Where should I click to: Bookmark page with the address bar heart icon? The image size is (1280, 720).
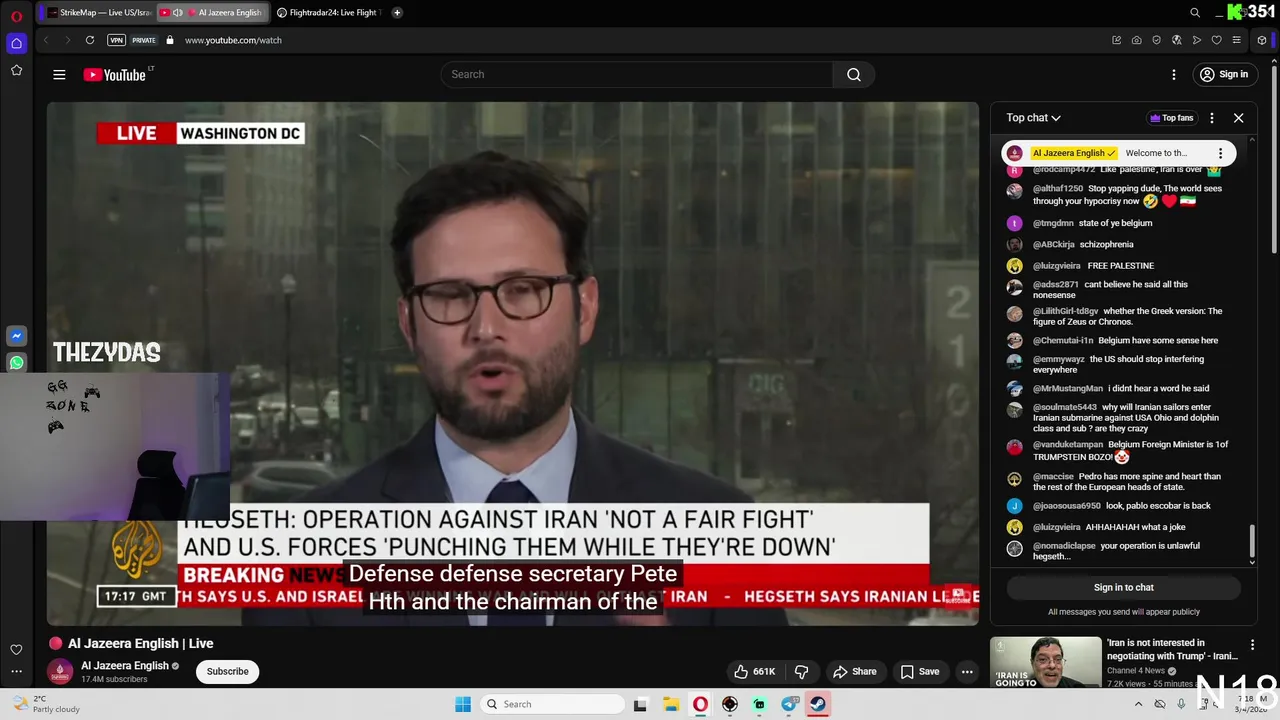point(1217,40)
